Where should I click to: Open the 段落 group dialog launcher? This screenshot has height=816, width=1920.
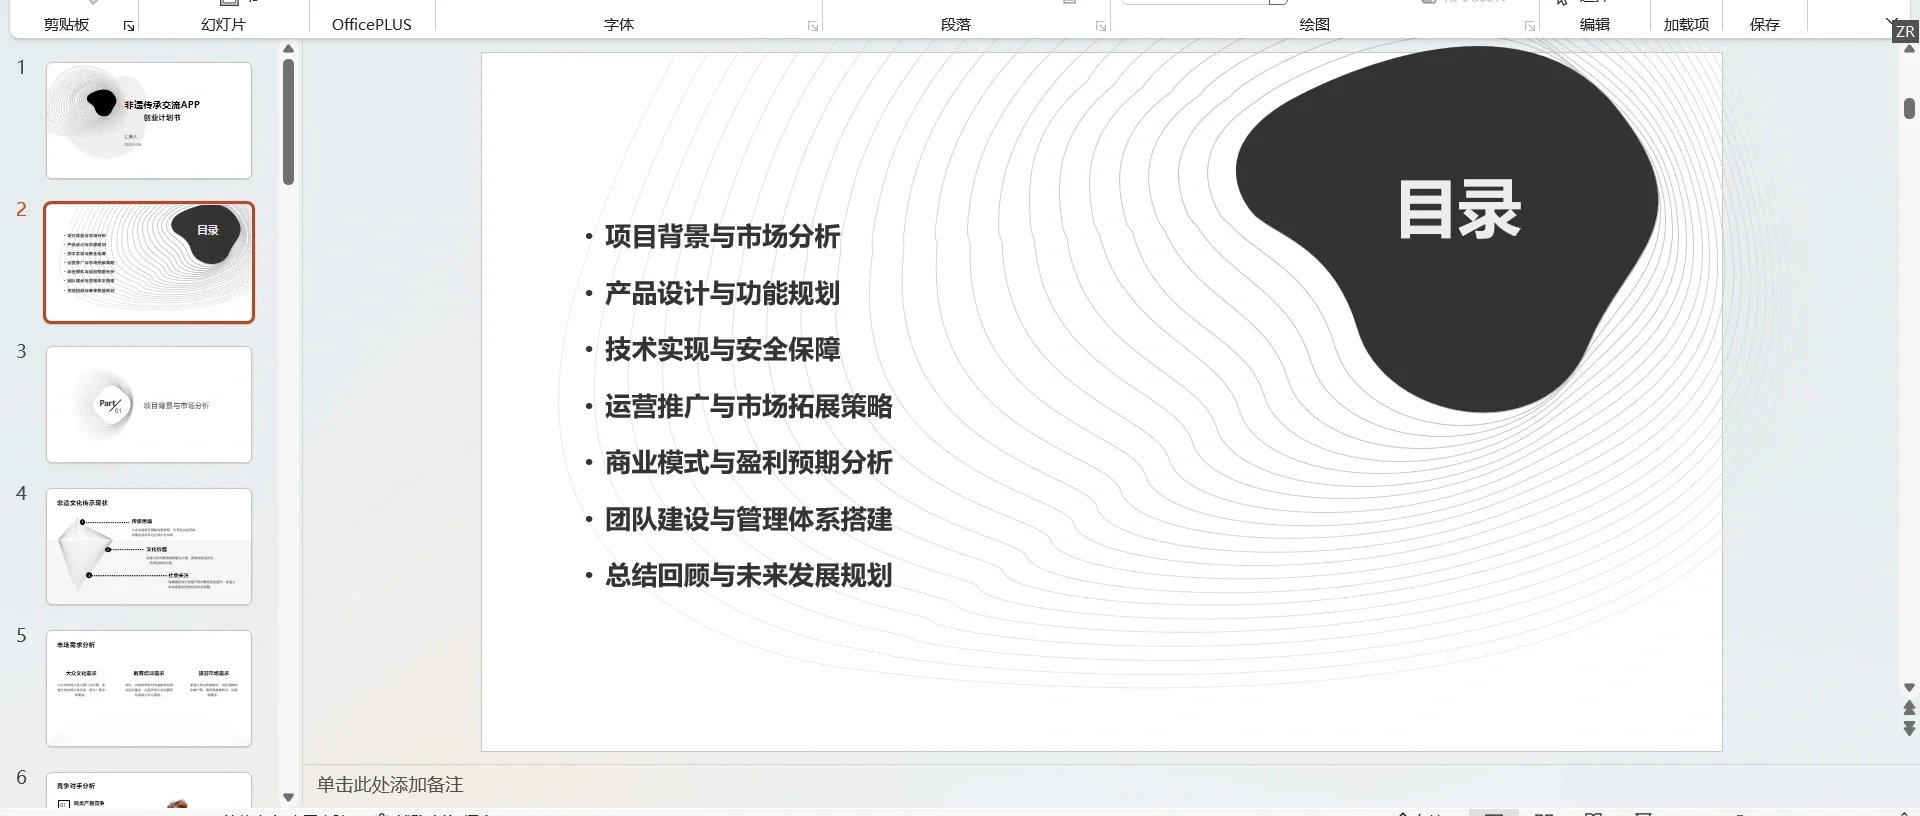tap(1101, 26)
